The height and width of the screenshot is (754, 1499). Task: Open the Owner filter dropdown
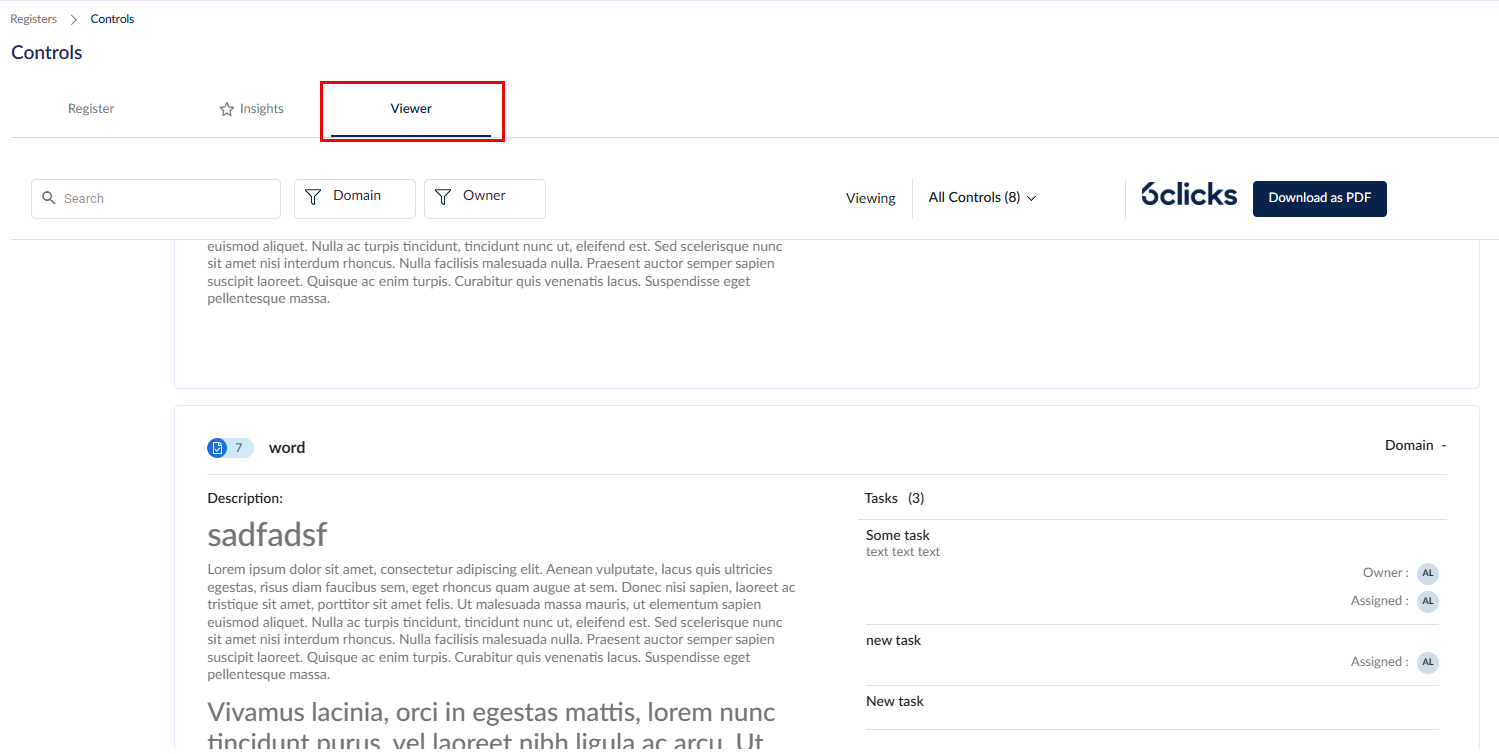pos(485,198)
